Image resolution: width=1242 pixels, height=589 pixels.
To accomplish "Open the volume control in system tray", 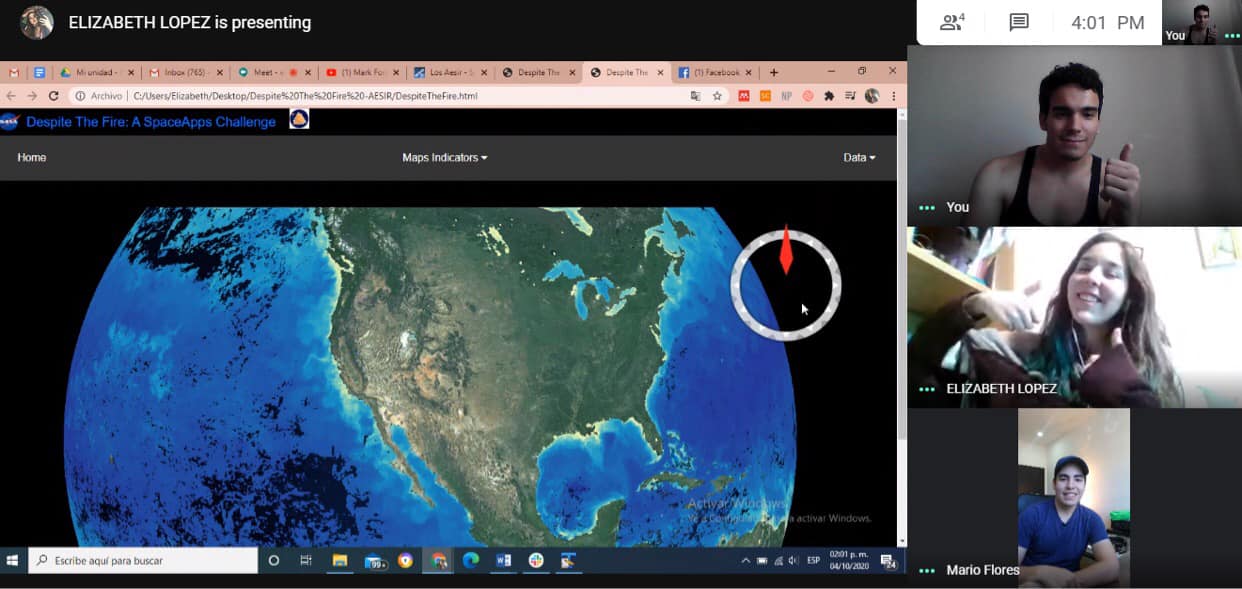I will (x=793, y=561).
